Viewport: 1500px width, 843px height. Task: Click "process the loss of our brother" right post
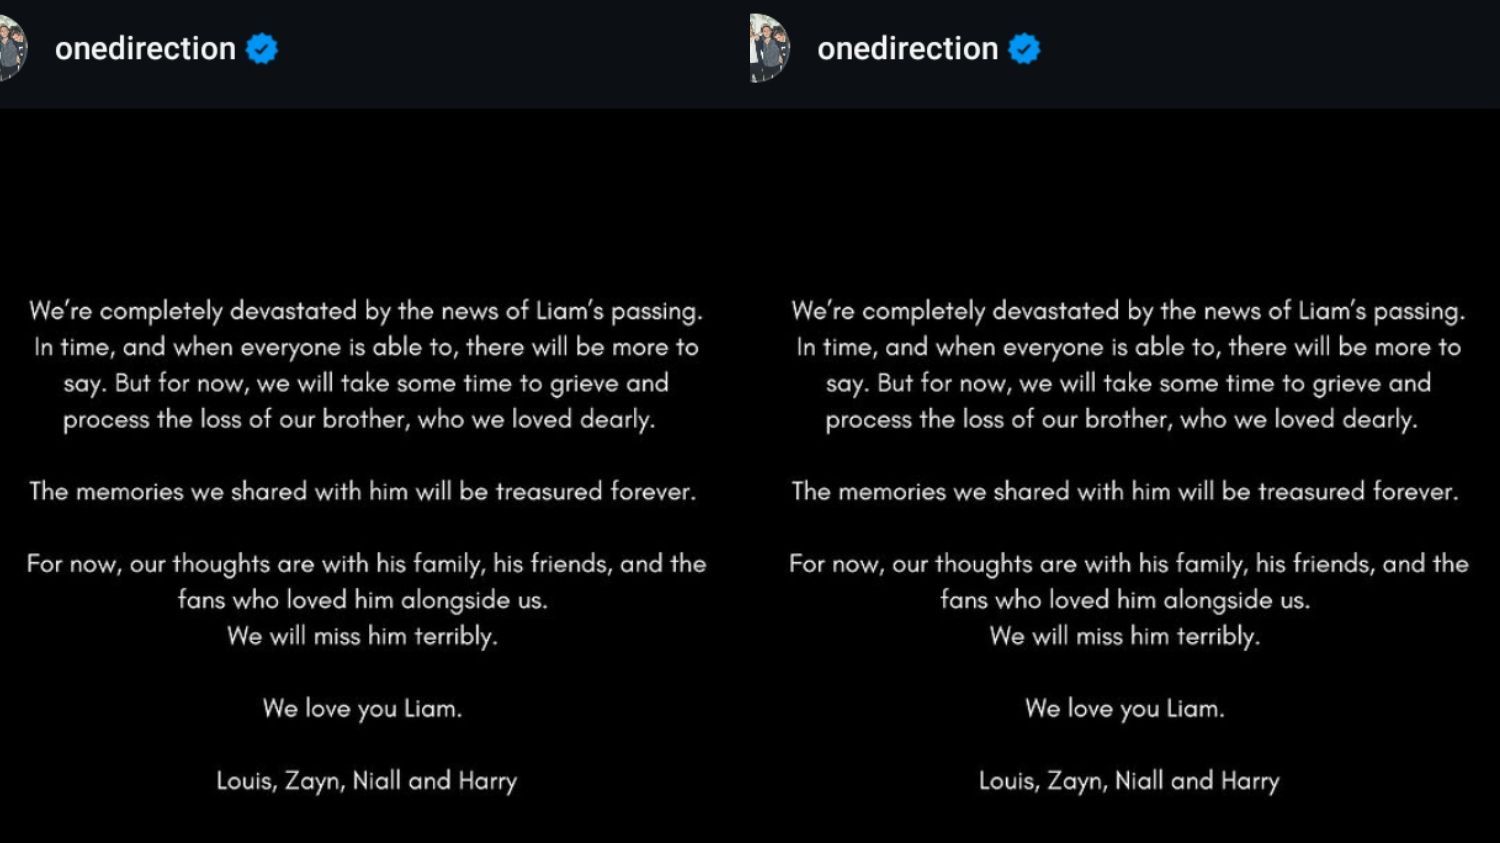coord(1121,419)
